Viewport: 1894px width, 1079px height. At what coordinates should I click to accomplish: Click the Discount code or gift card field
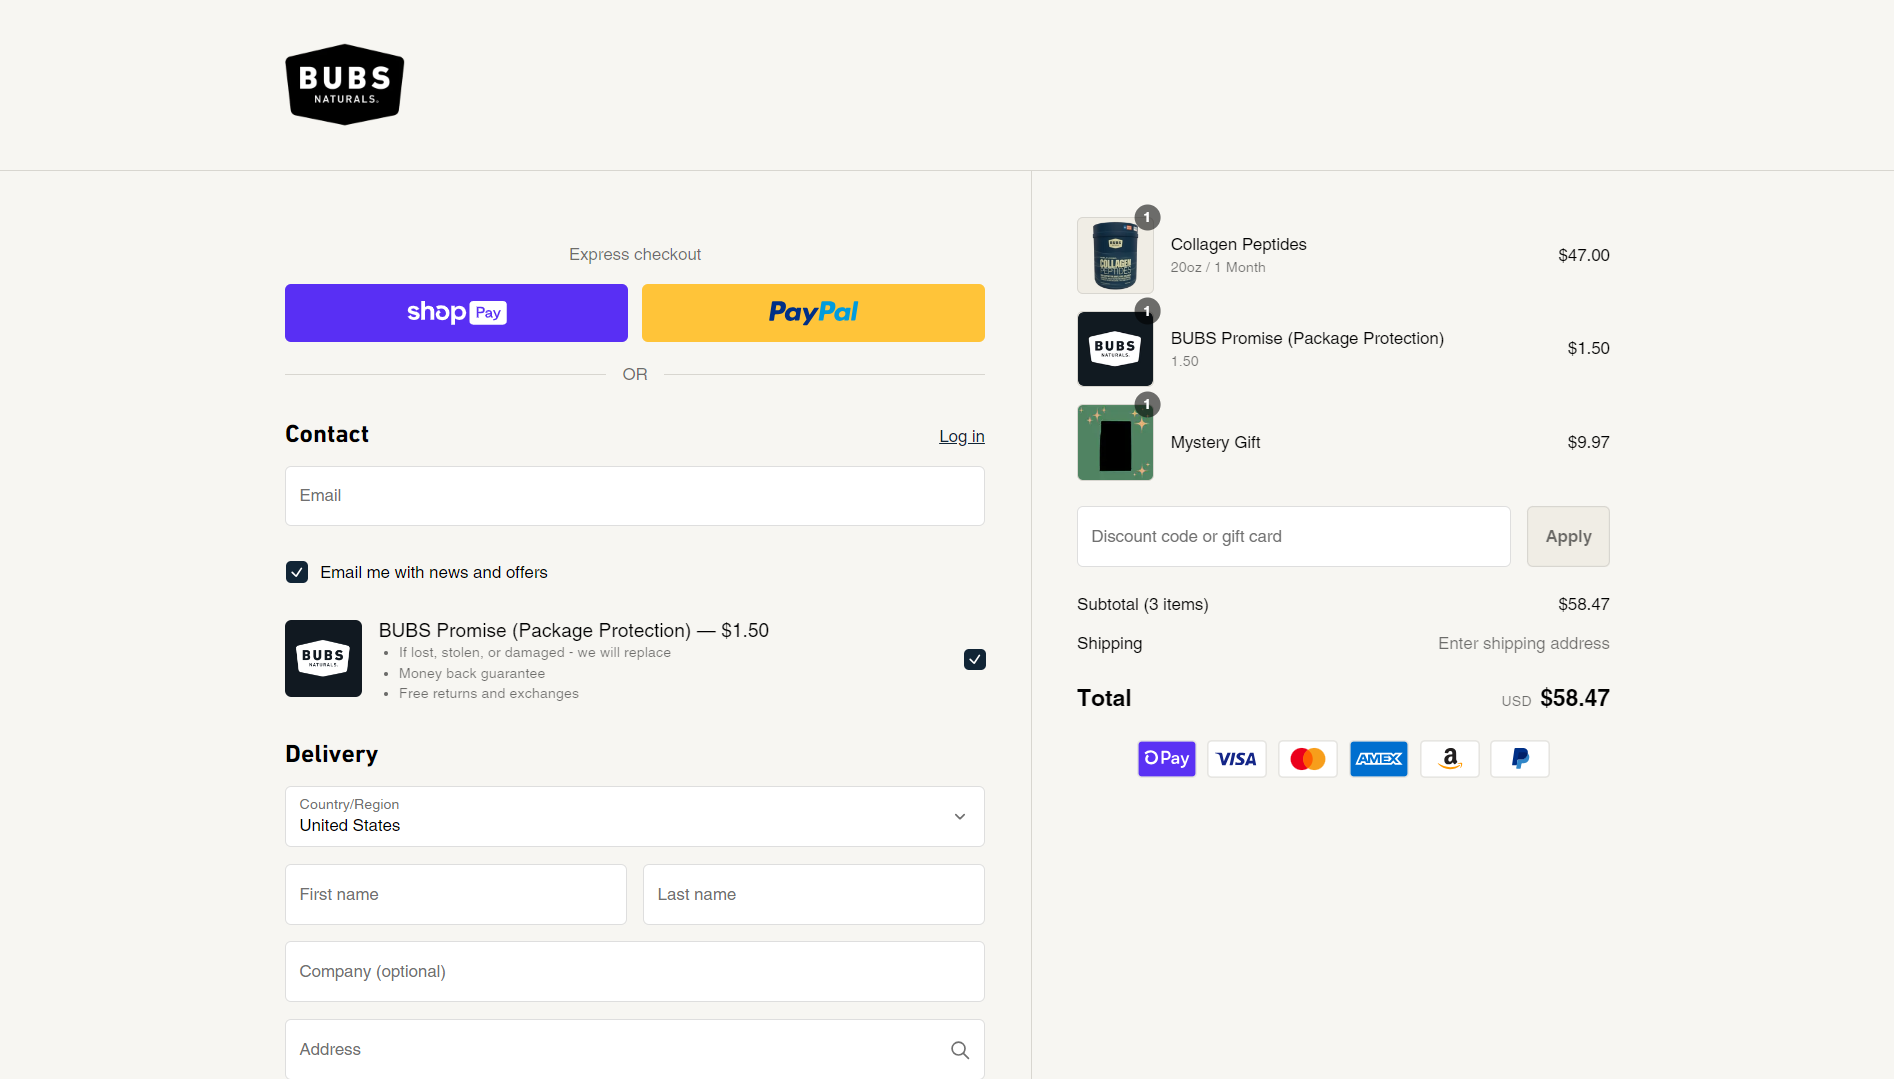tap(1294, 536)
